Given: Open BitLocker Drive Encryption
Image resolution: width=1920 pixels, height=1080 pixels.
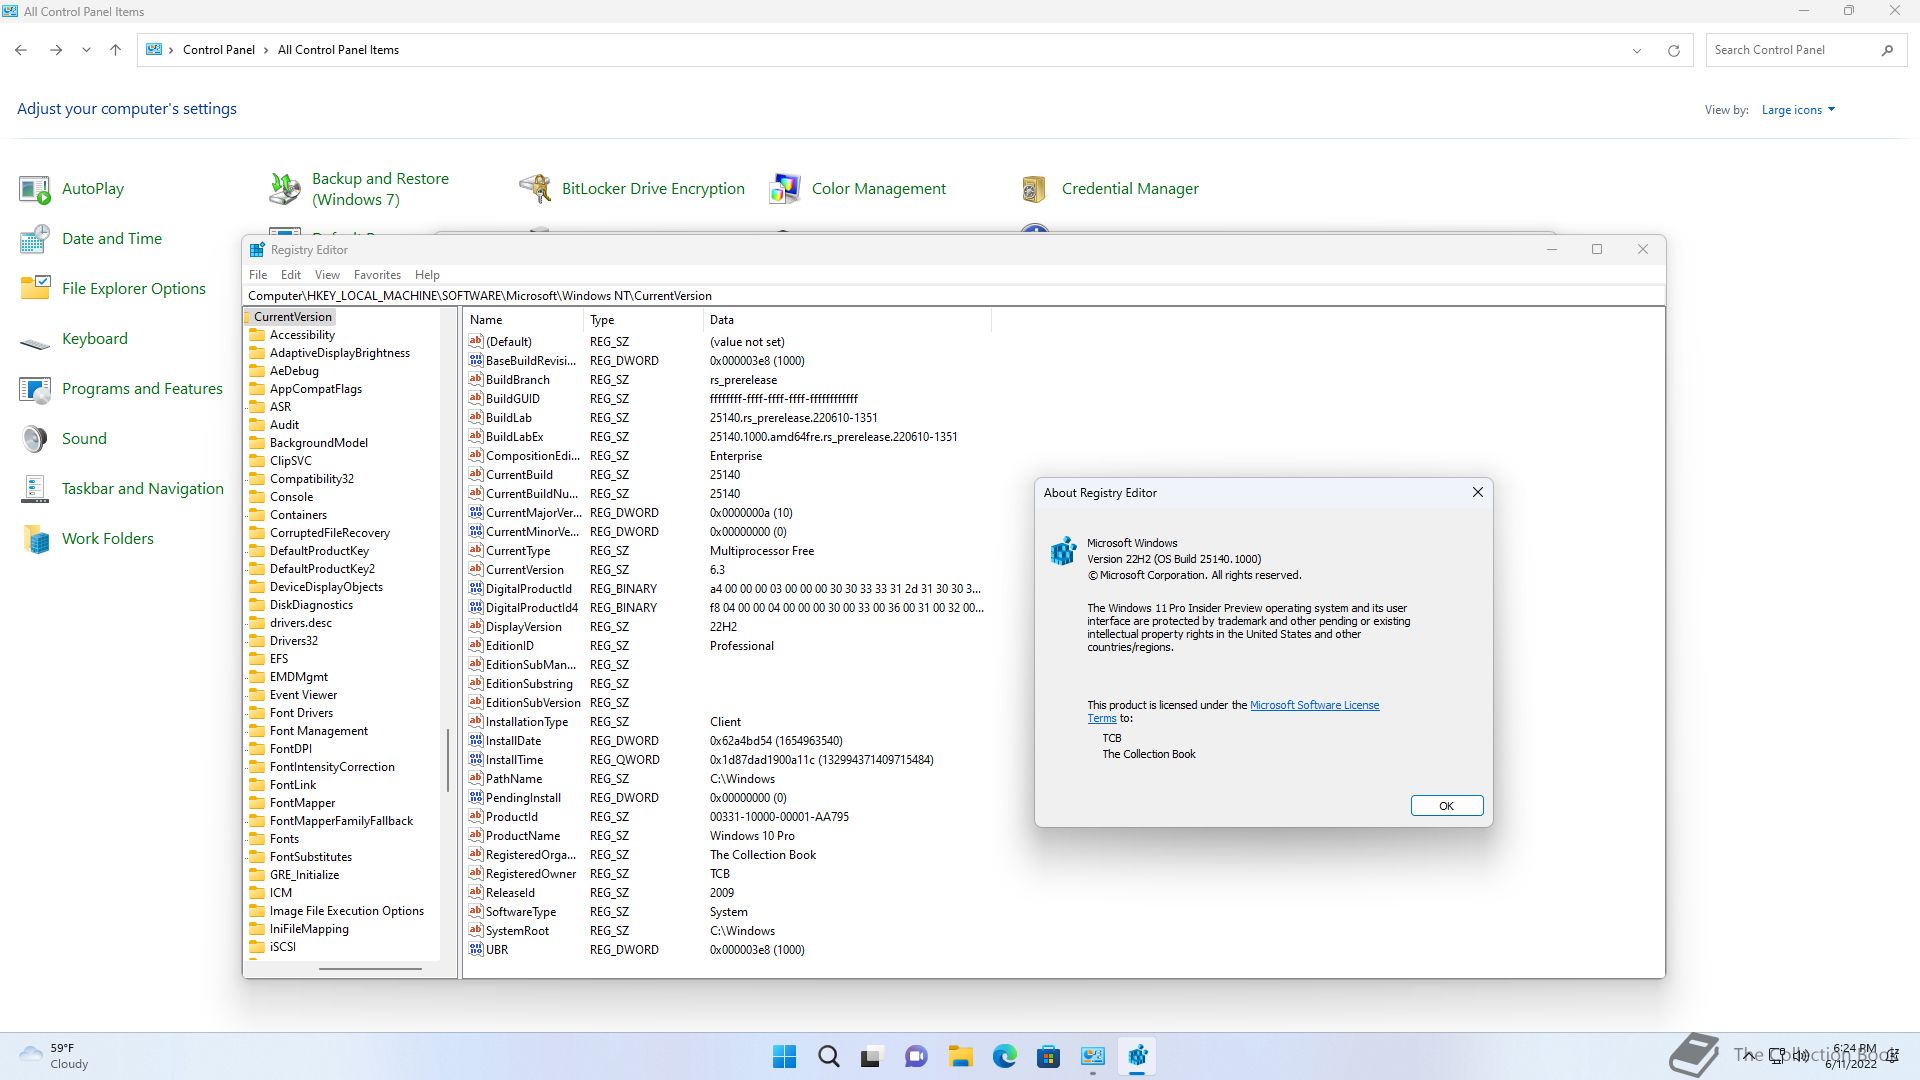Looking at the screenshot, I should (x=632, y=189).
